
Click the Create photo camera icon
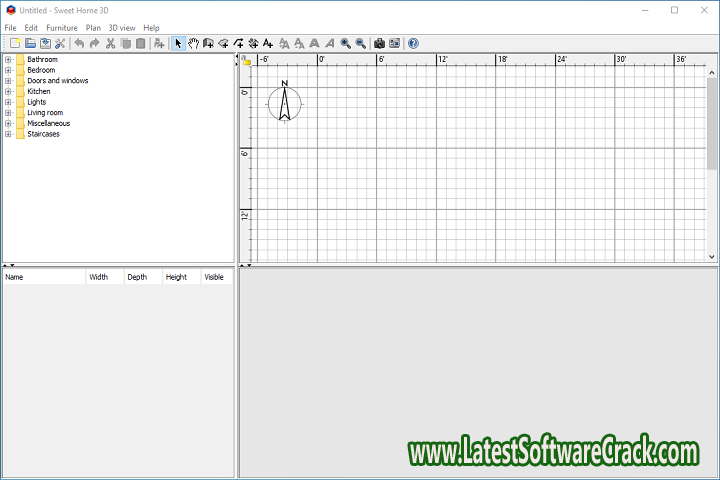click(379, 43)
